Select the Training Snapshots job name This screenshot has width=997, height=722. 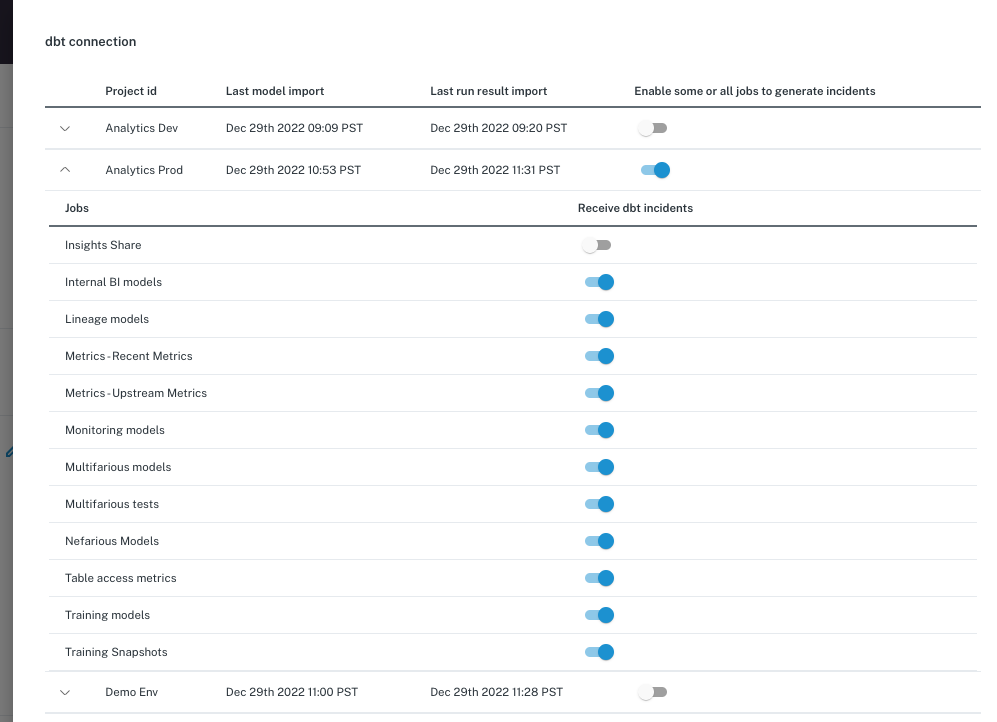tap(116, 652)
